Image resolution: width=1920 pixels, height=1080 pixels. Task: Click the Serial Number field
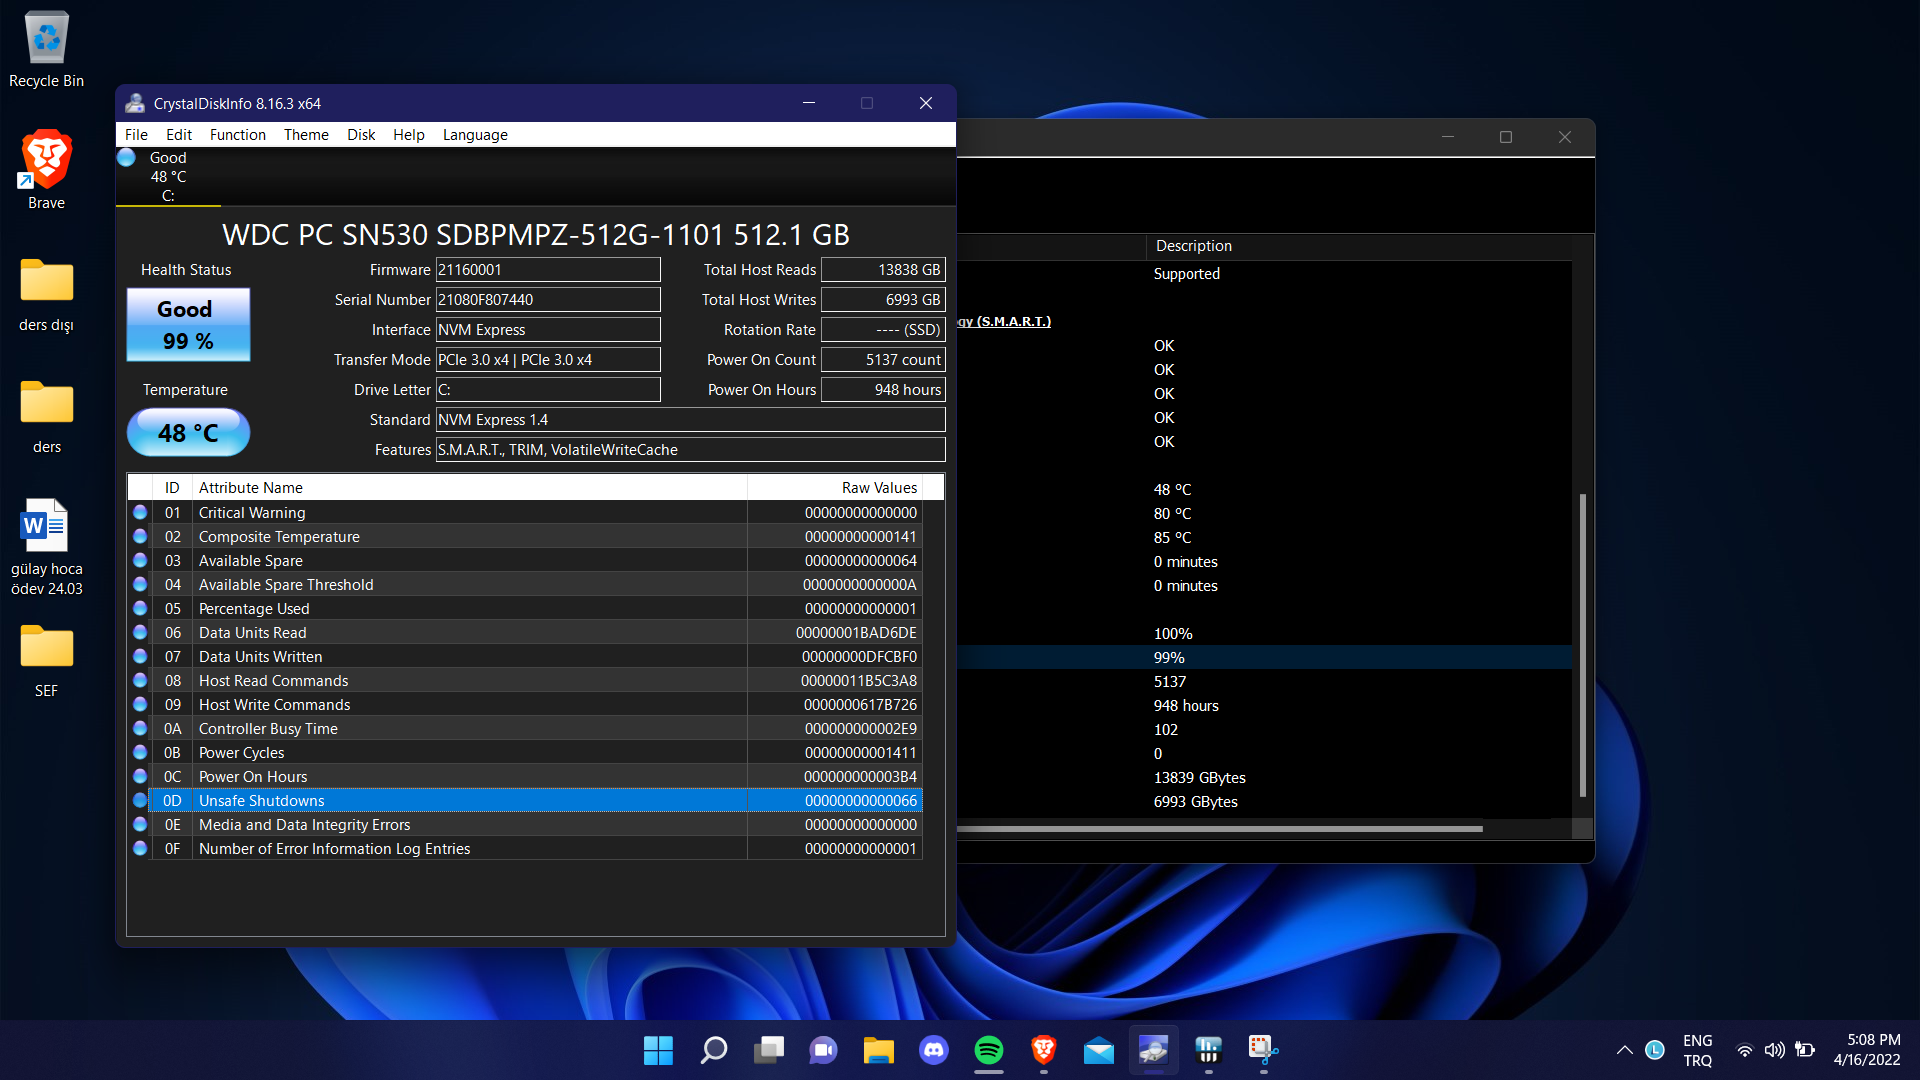(x=548, y=300)
